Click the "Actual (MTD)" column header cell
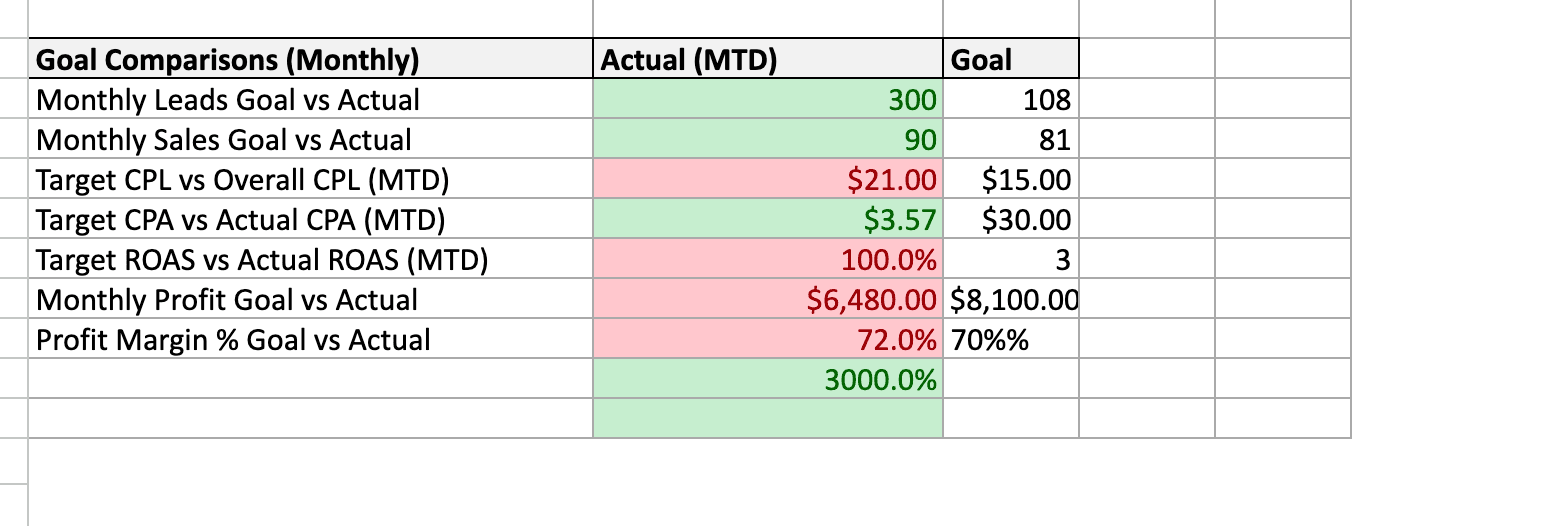Viewport: 1542px width, 526px height. [767, 60]
